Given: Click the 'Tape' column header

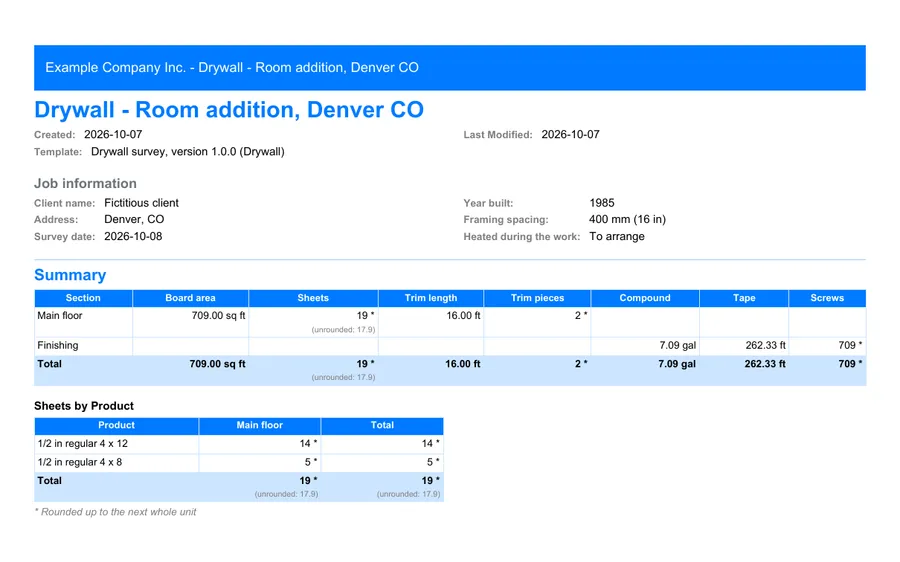Looking at the screenshot, I should [x=744, y=298].
